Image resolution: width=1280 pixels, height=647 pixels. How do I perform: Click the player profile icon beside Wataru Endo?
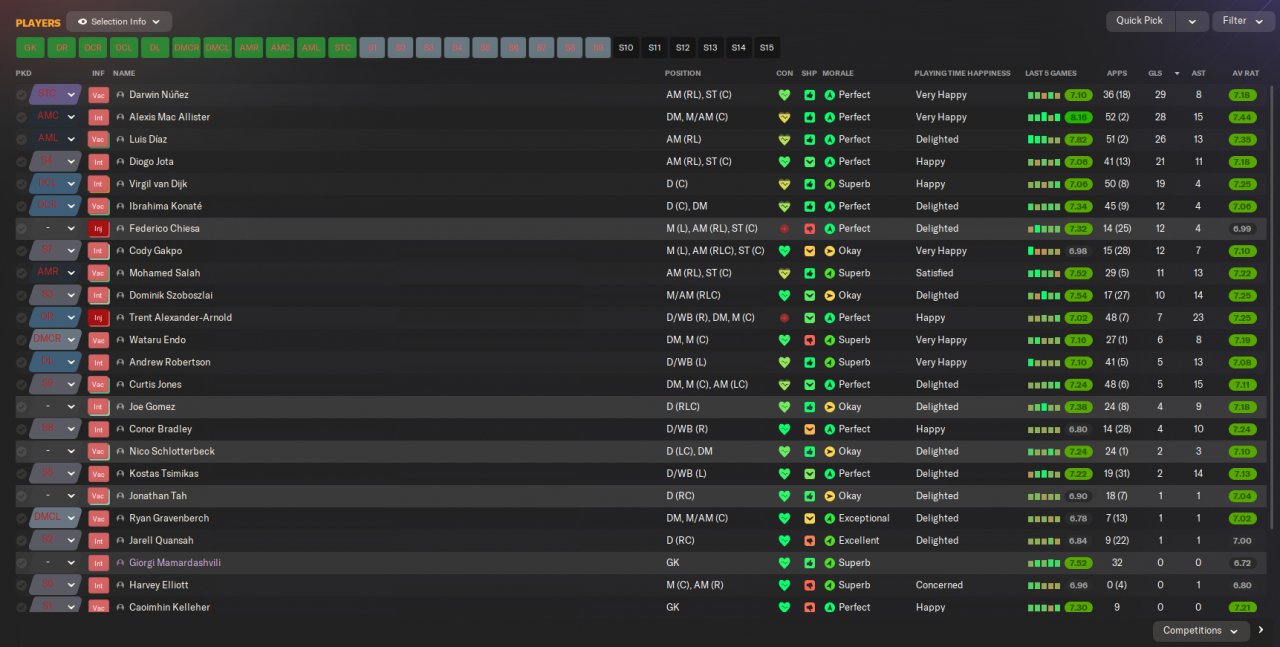coord(120,340)
